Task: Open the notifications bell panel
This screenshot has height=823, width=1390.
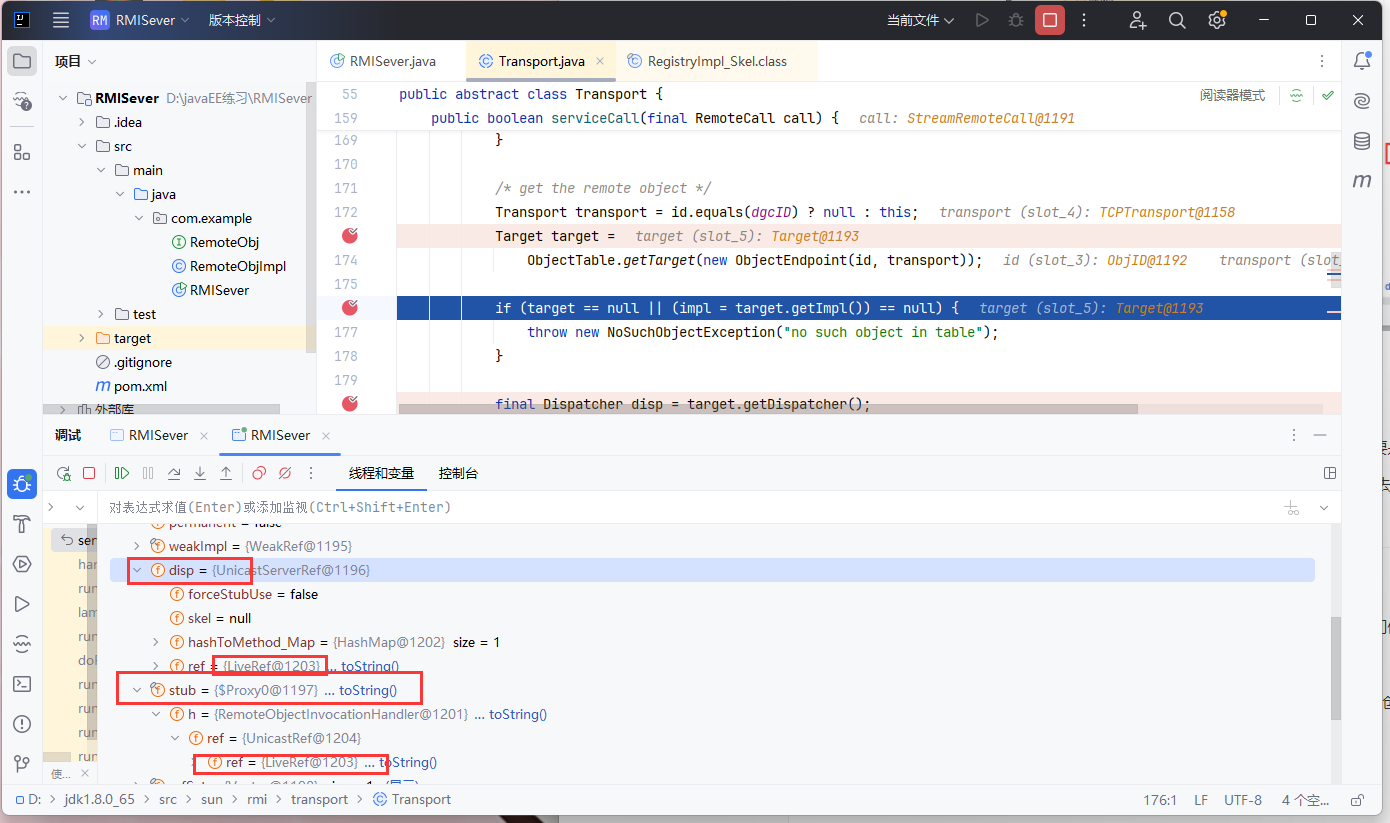Action: point(1361,61)
